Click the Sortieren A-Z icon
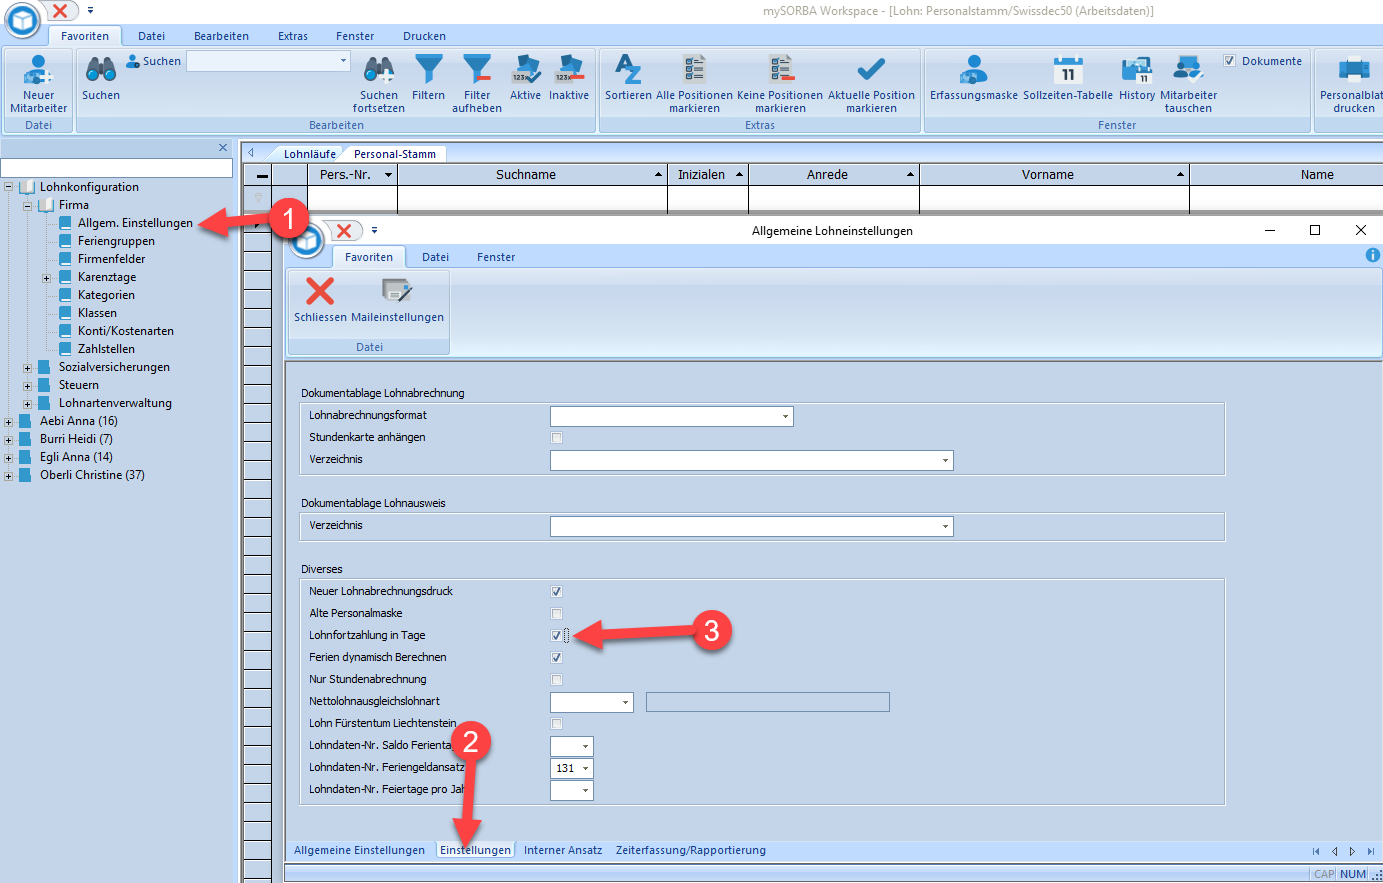Screen dimensions: 1383x883 tap(628, 70)
